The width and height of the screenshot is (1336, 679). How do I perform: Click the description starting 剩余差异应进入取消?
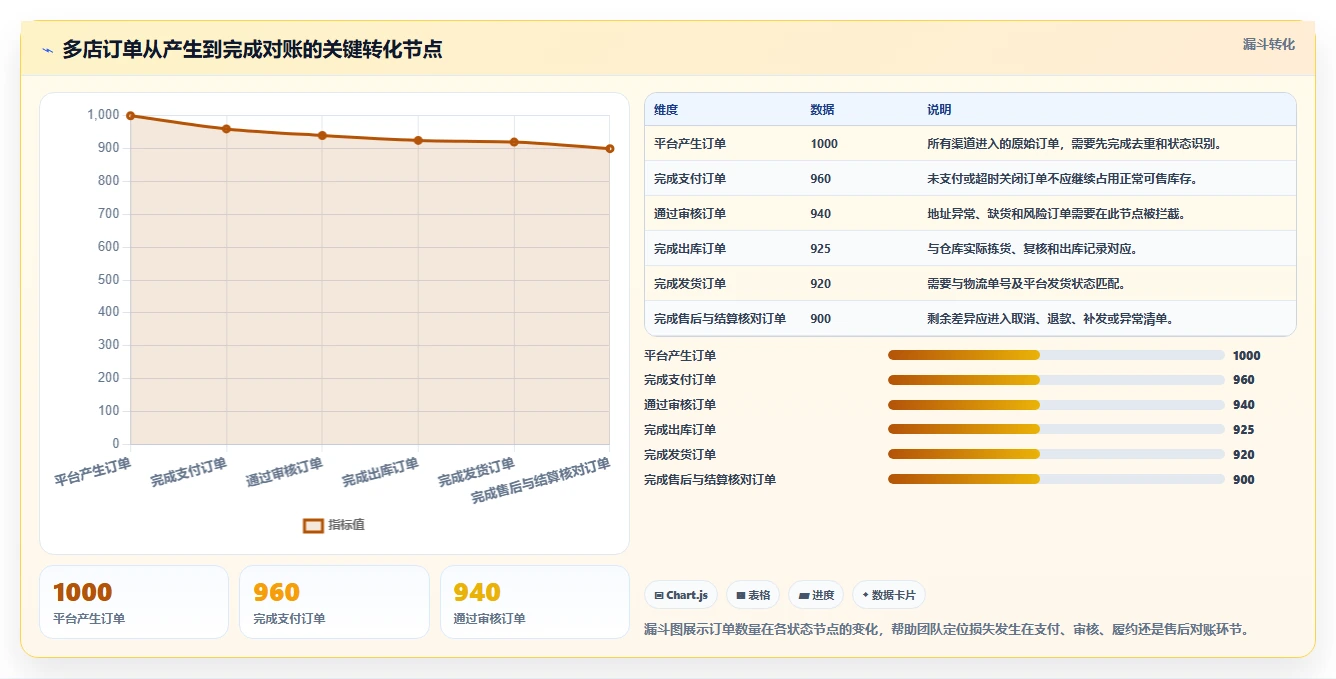1050,319
